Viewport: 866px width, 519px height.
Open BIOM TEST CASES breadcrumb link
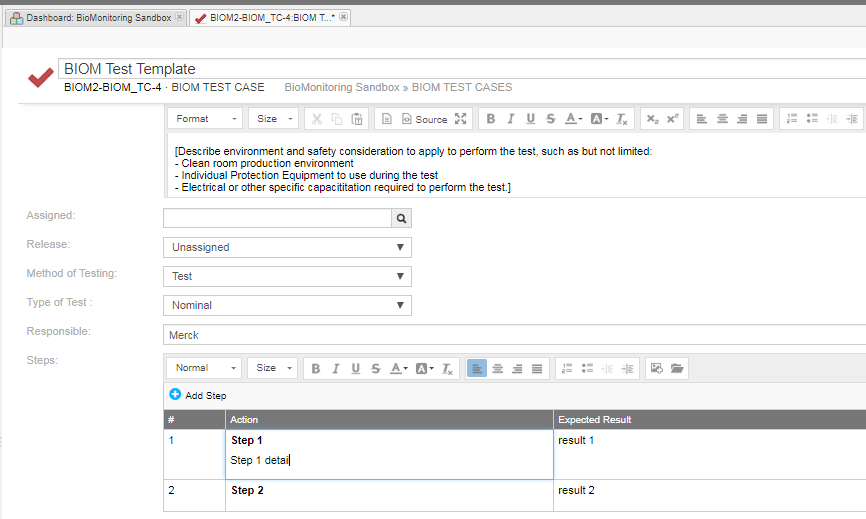(462, 87)
